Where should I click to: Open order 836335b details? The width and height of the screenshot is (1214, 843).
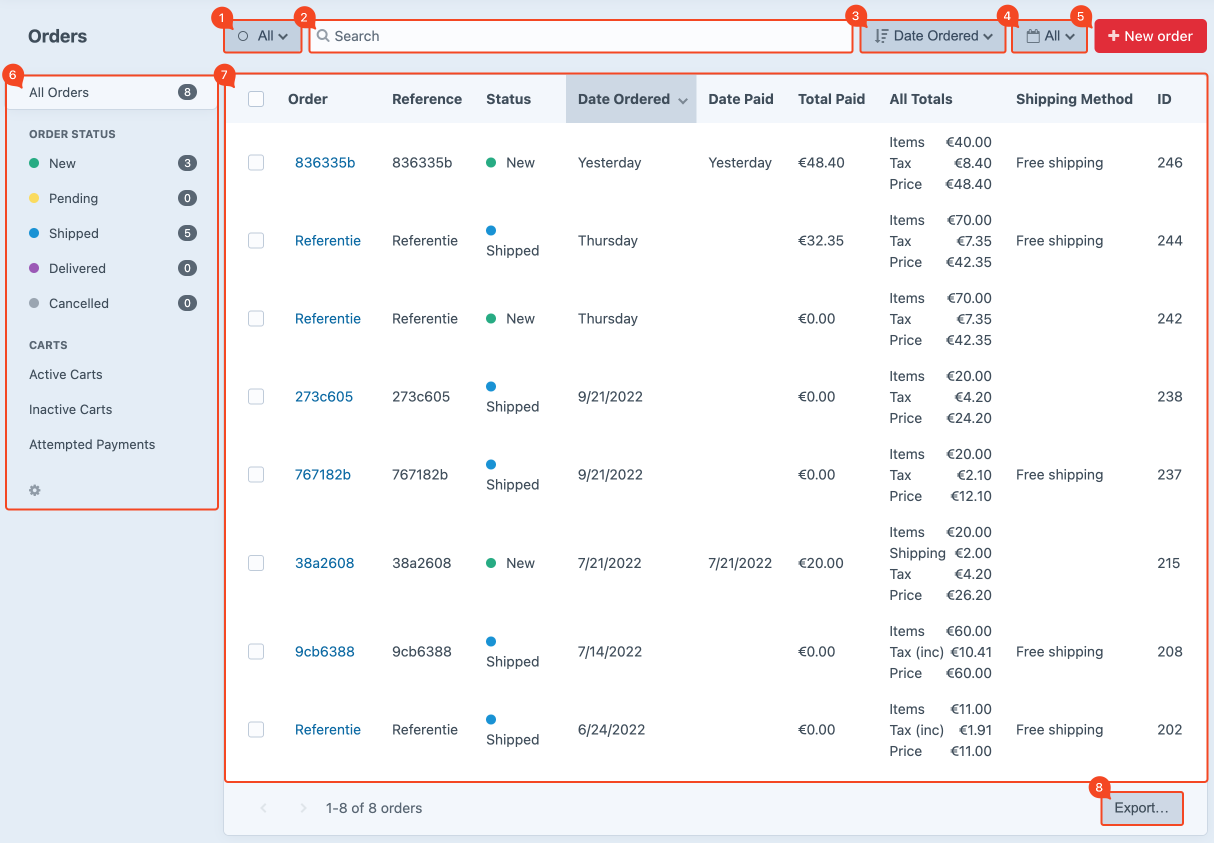point(323,162)
